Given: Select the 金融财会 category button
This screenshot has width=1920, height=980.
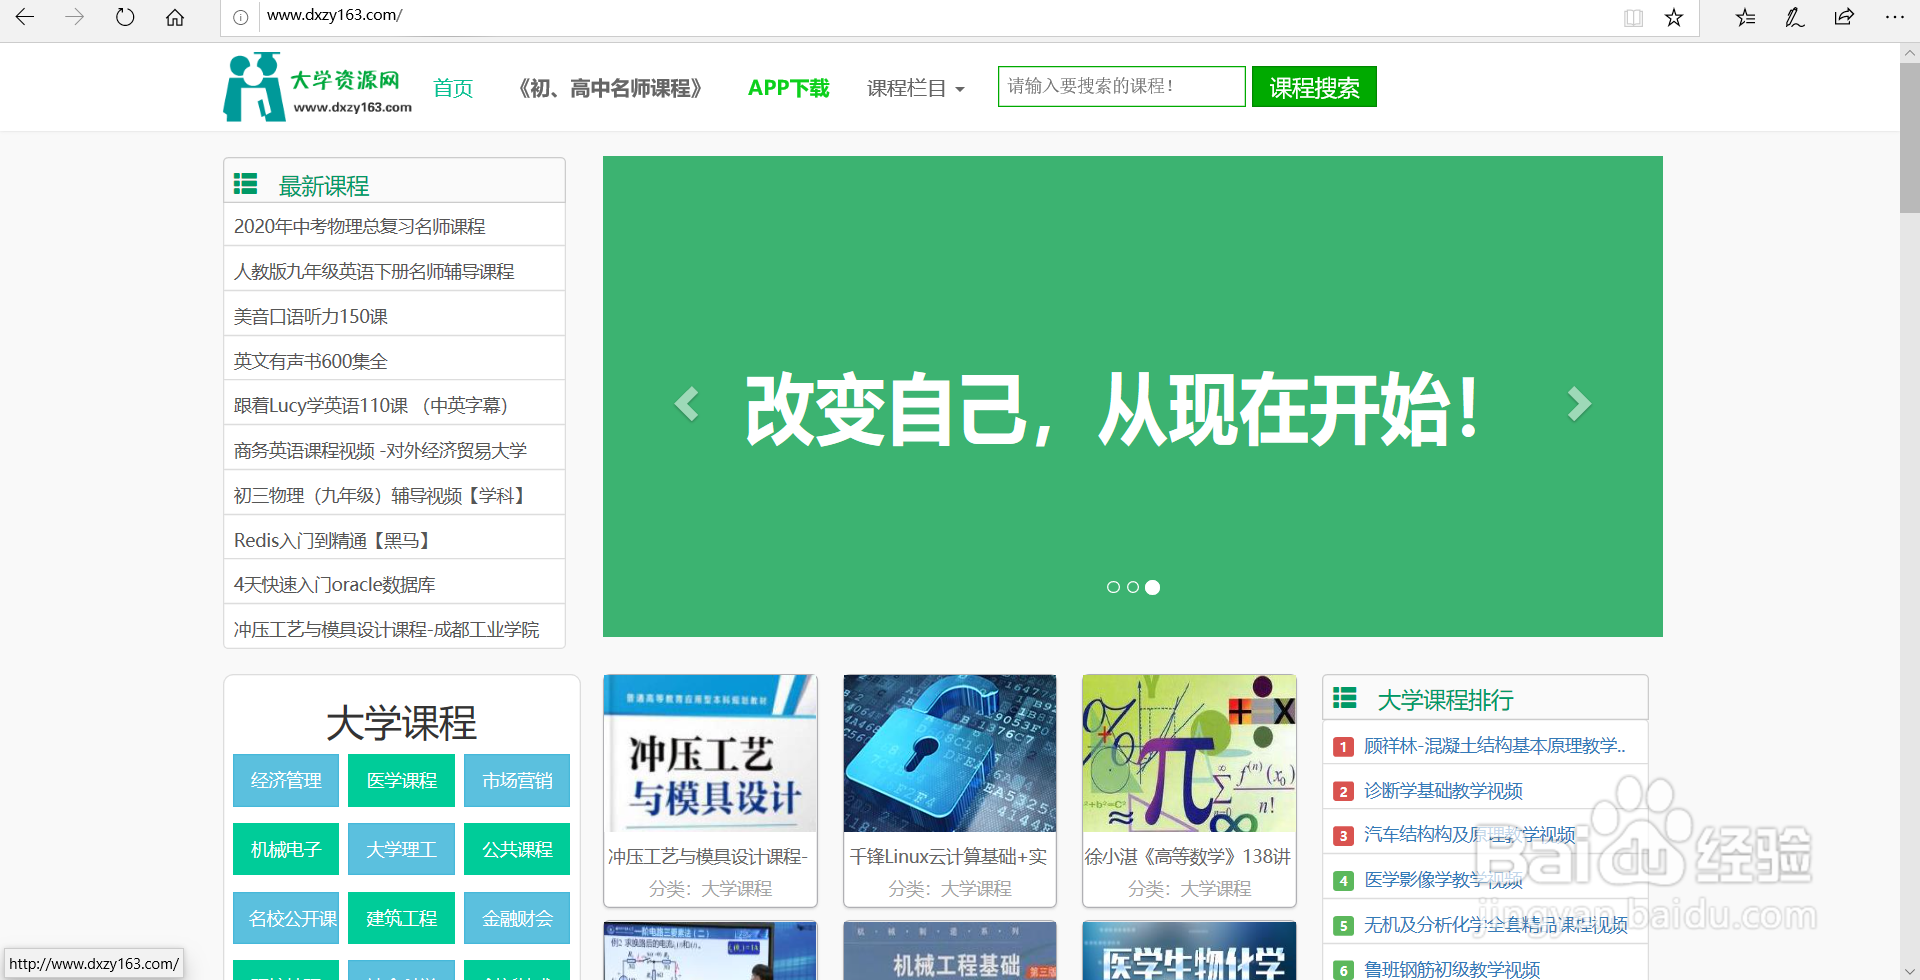Looking at the screenshot, I should [517, 918].
